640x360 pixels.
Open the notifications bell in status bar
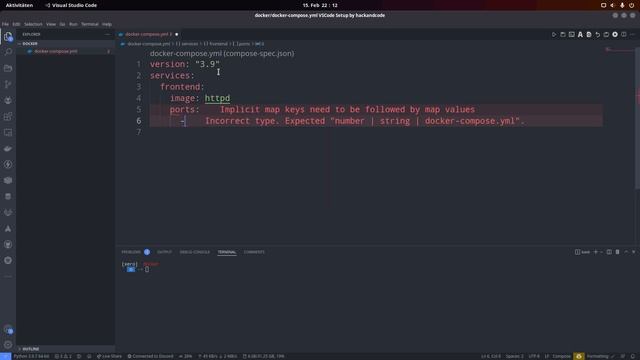tap(632, 356)
